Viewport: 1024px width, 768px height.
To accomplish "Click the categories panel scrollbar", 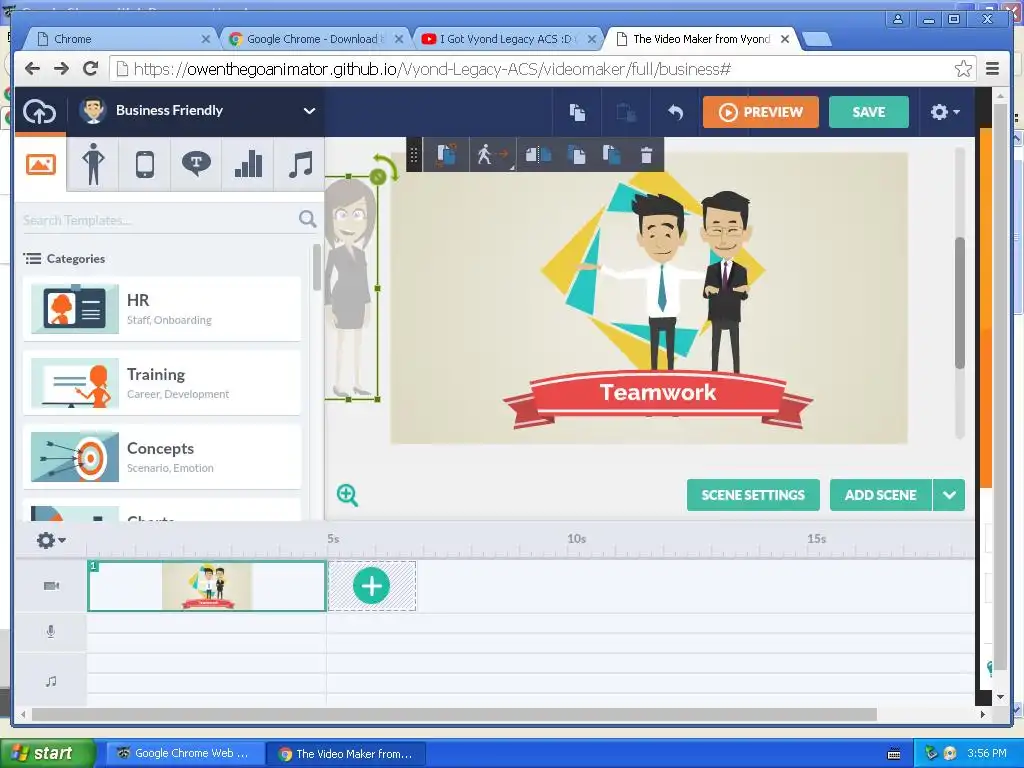I will point(317,266).
